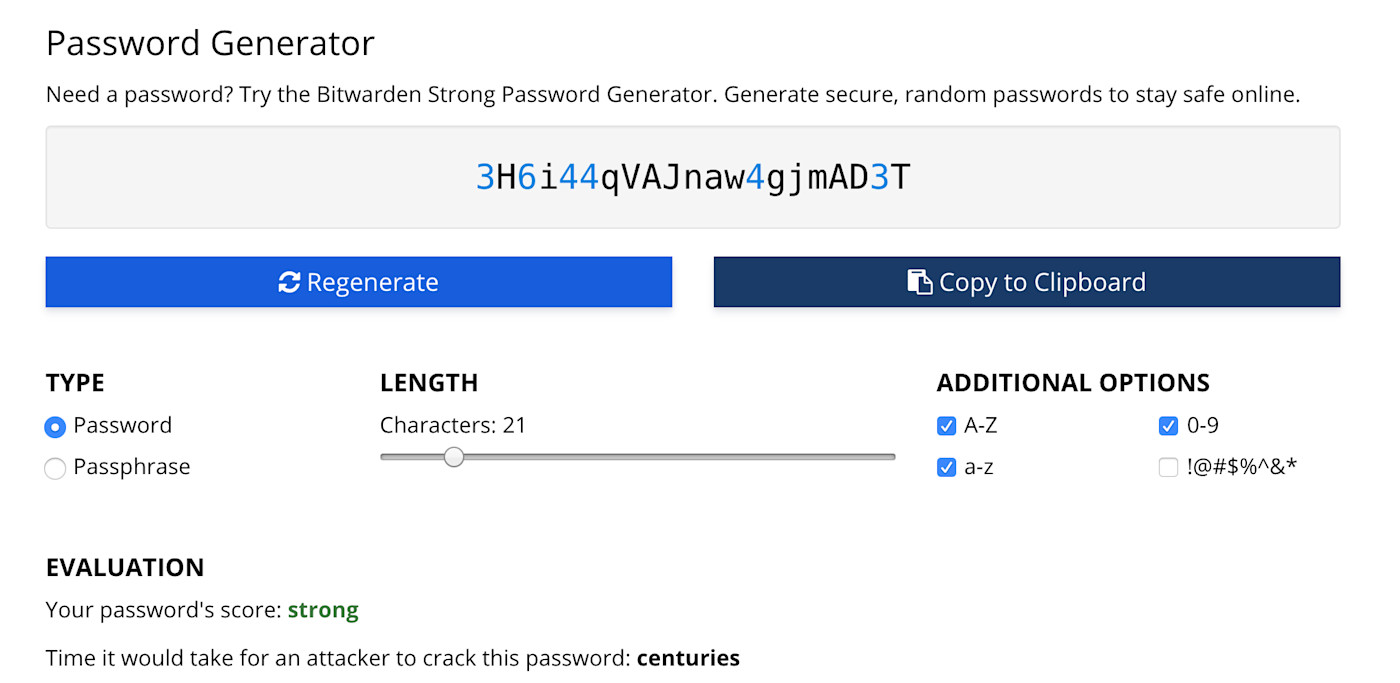The image size is (1400, 683).
Task: Click the Characters: 21 label
Action: 453,424
